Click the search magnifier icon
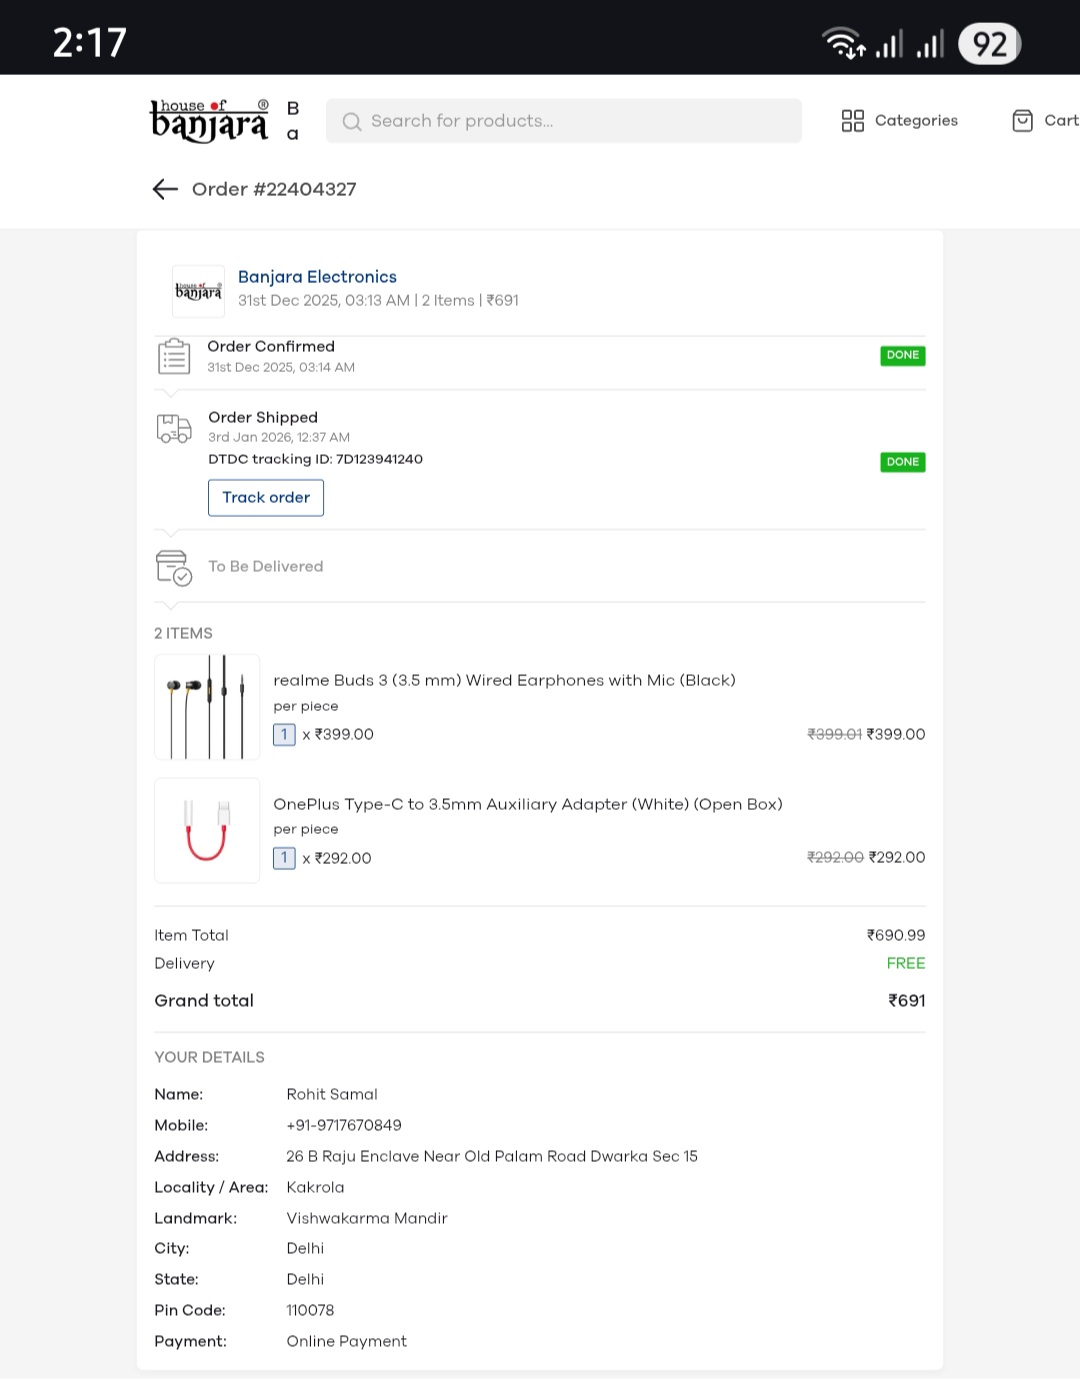Viewport: 1080px width, 1397px height. click(351, 121)
